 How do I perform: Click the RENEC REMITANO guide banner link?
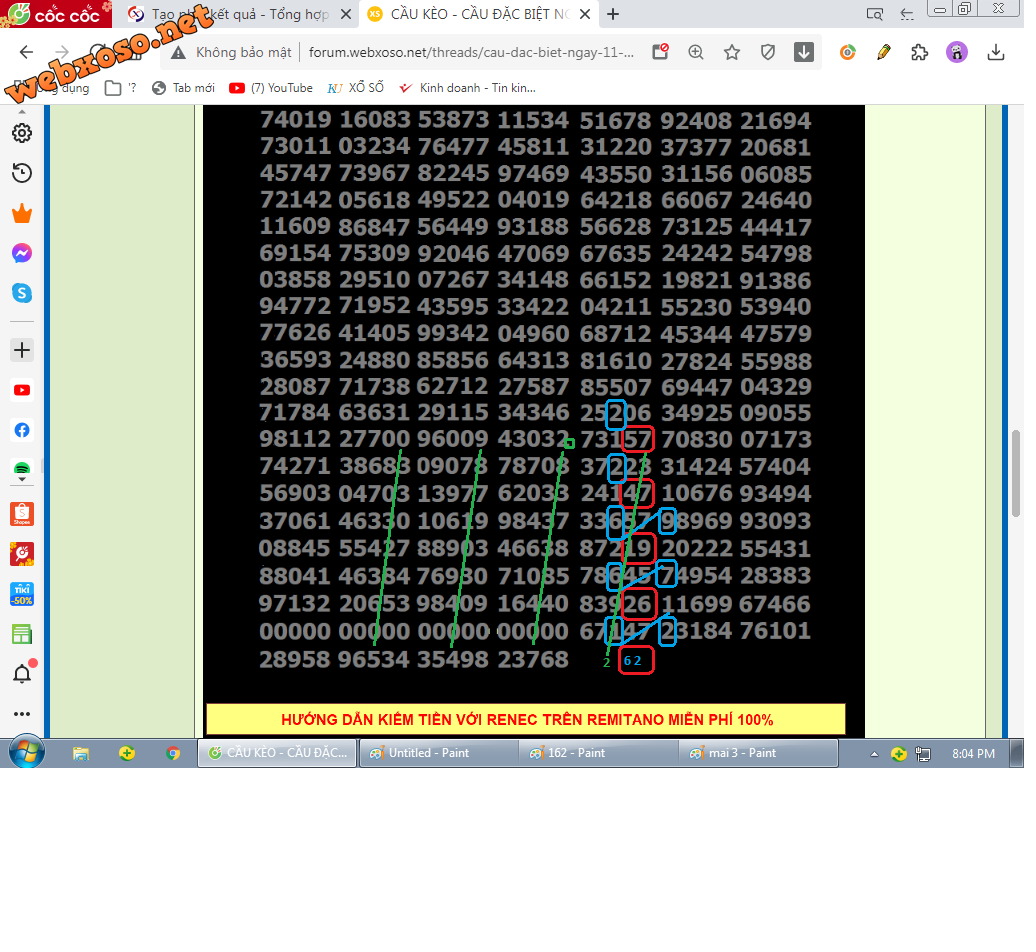click(x=526, y=720)
